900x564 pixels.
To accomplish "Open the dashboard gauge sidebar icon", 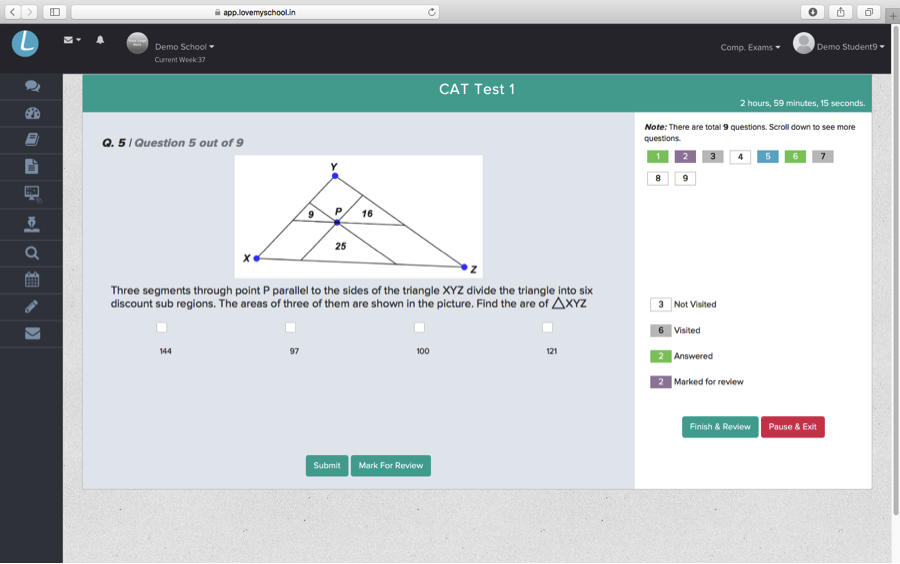I will (x=32, y=113).
